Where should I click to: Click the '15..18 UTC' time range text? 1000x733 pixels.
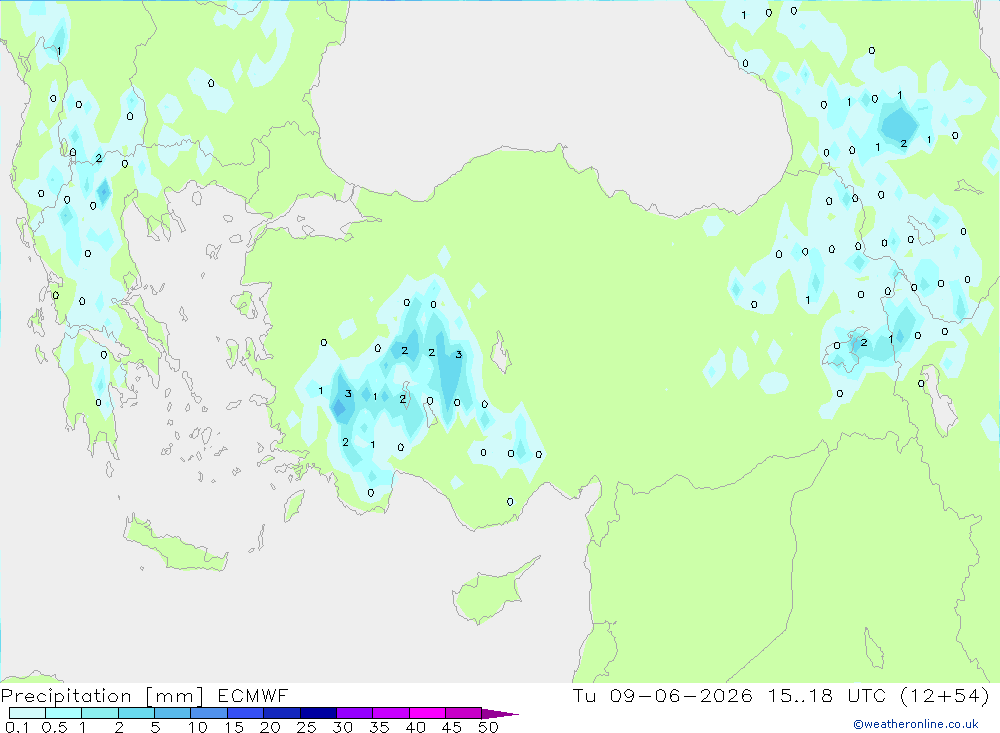pyautogui.click(x=827, y=695)
